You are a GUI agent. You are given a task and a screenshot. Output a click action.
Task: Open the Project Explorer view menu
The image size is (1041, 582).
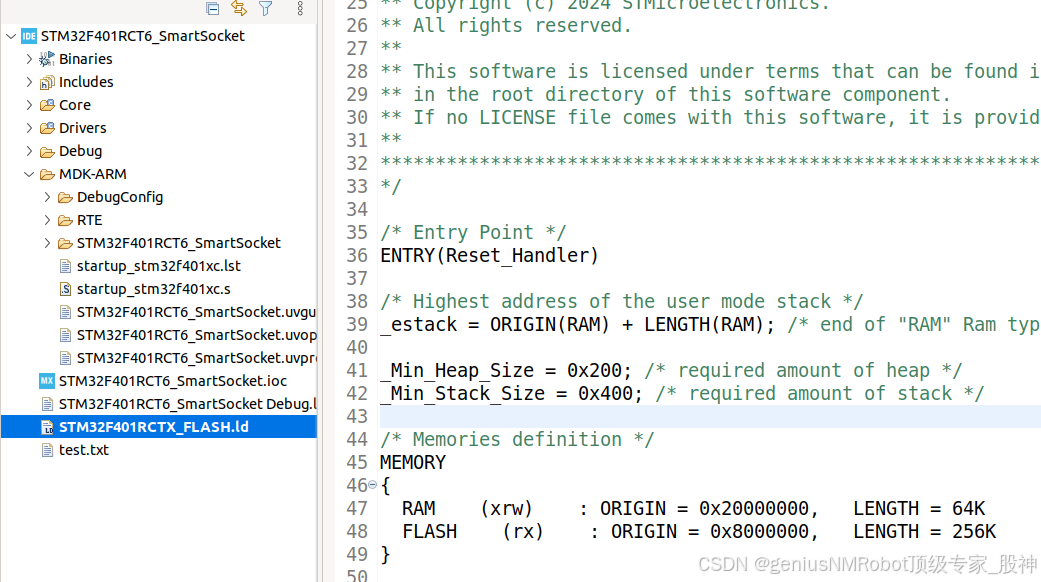pos(299,8)
